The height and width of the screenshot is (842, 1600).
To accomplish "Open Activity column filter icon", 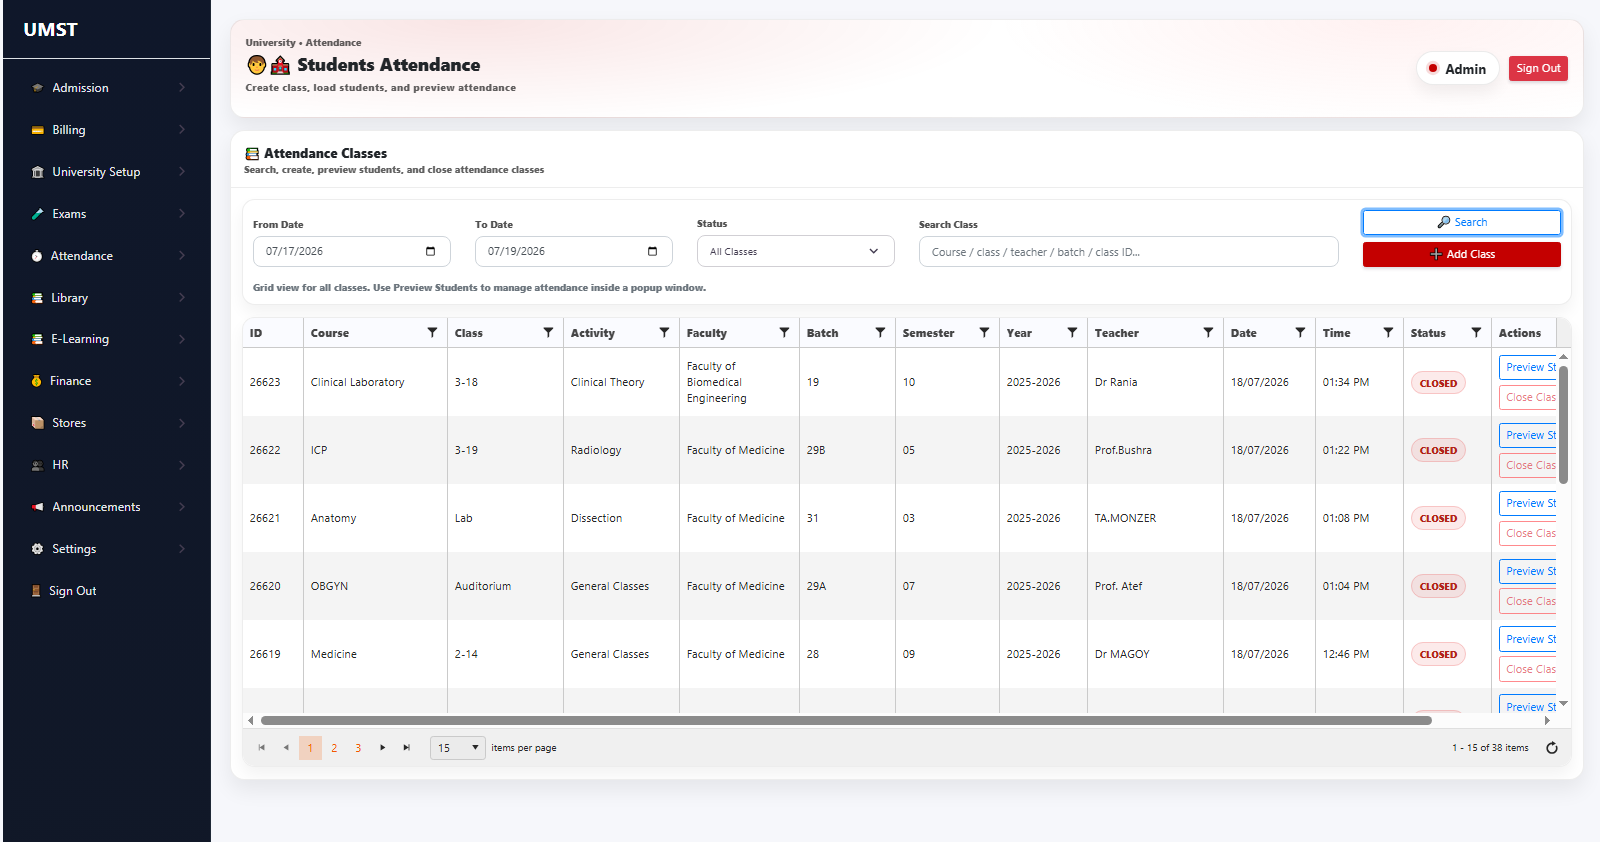I will [x=664, y=333].
